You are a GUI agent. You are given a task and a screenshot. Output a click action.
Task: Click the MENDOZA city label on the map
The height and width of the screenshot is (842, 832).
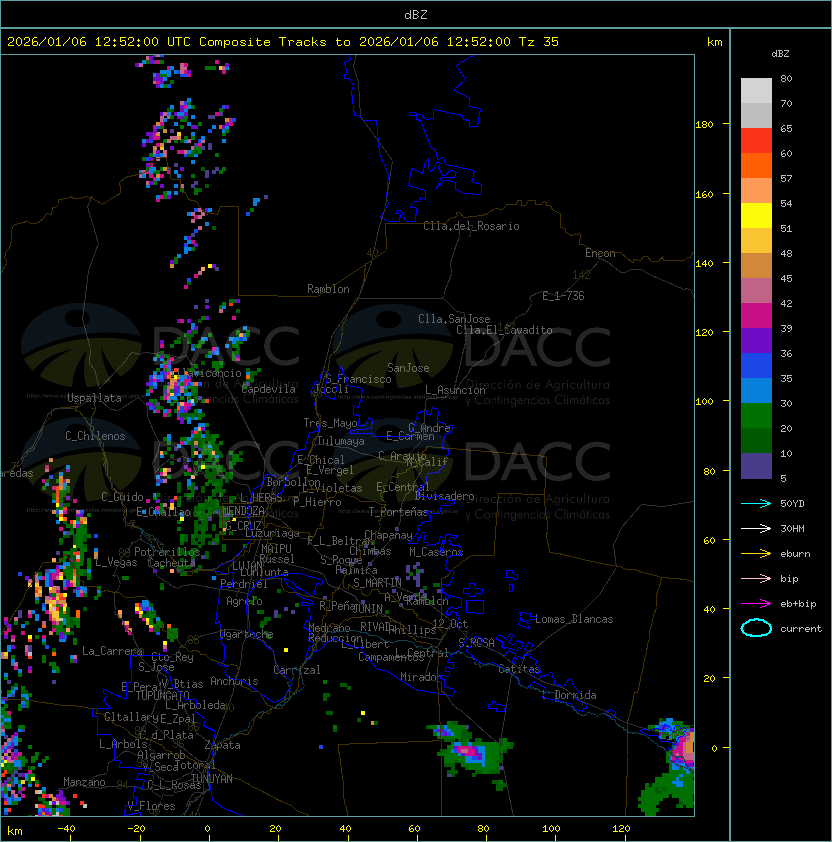(x=243, y=510)
